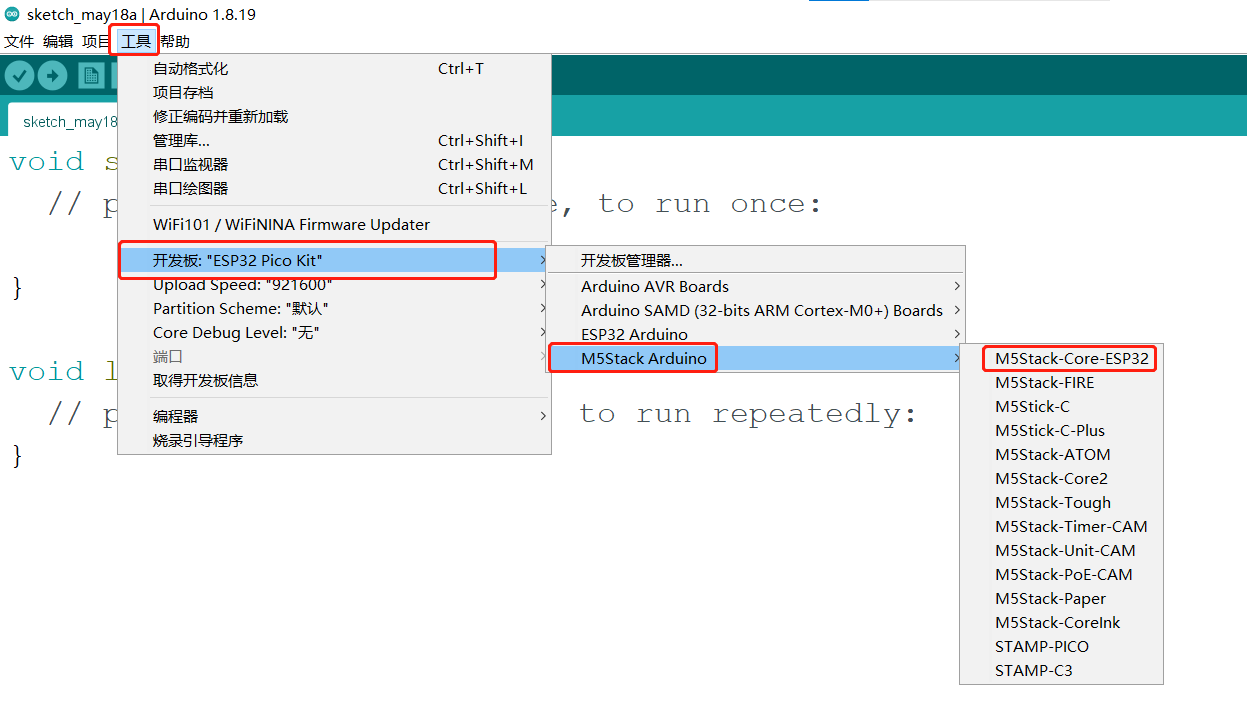This screenshot has height=707, width=1247.
Task: Click the 管理库... menu entry
Action: pyautogui.click(x=181, y=141)
